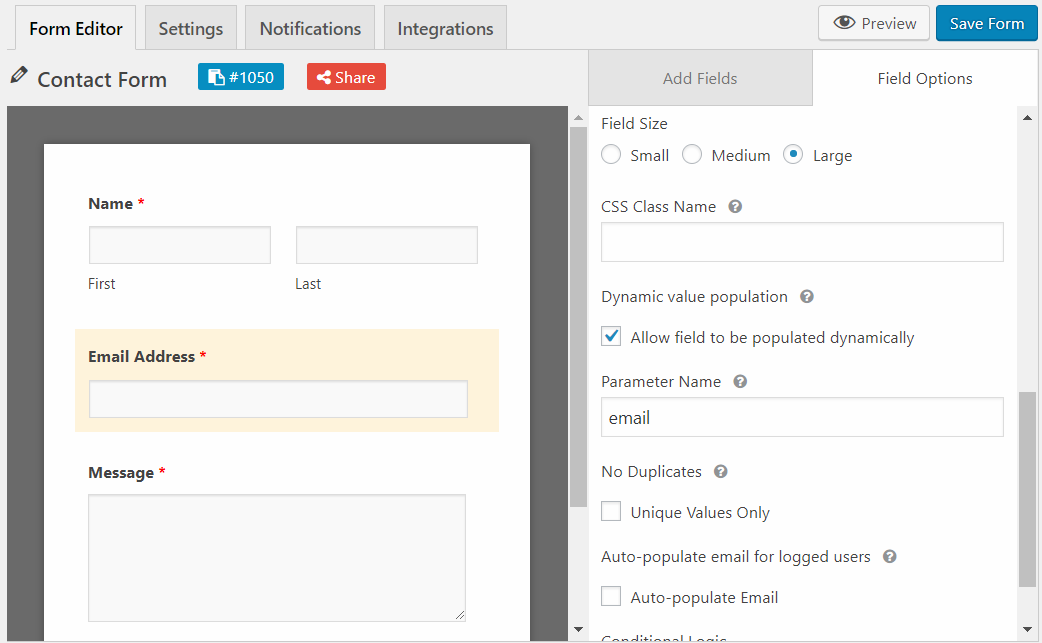Click the red Share button

346,77
